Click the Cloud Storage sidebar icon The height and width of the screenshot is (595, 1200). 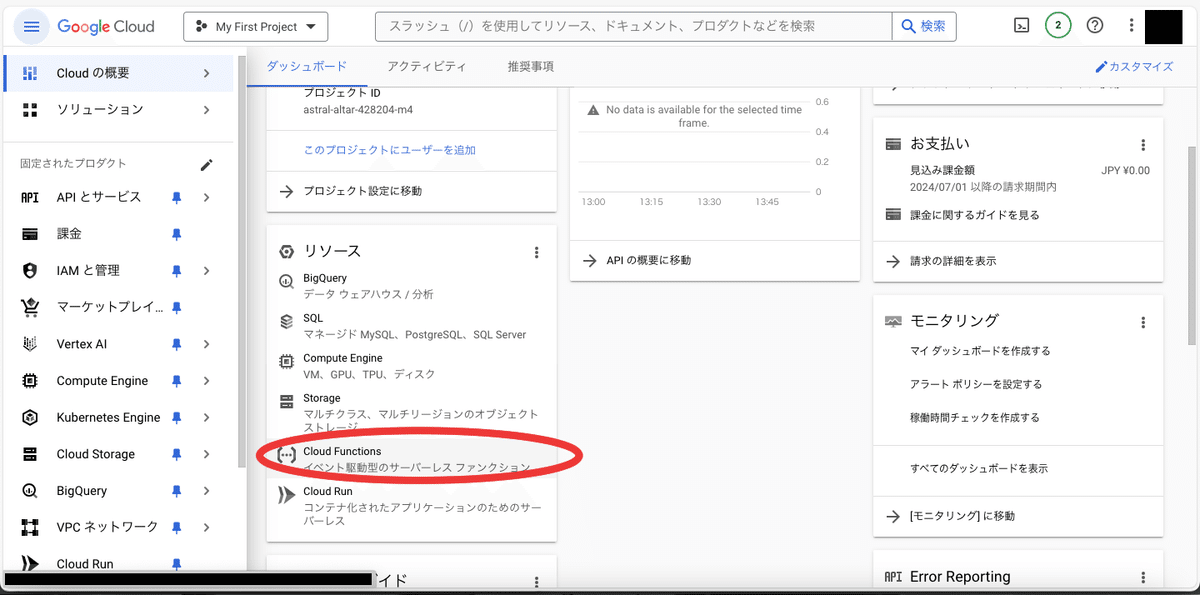(30, 454)
